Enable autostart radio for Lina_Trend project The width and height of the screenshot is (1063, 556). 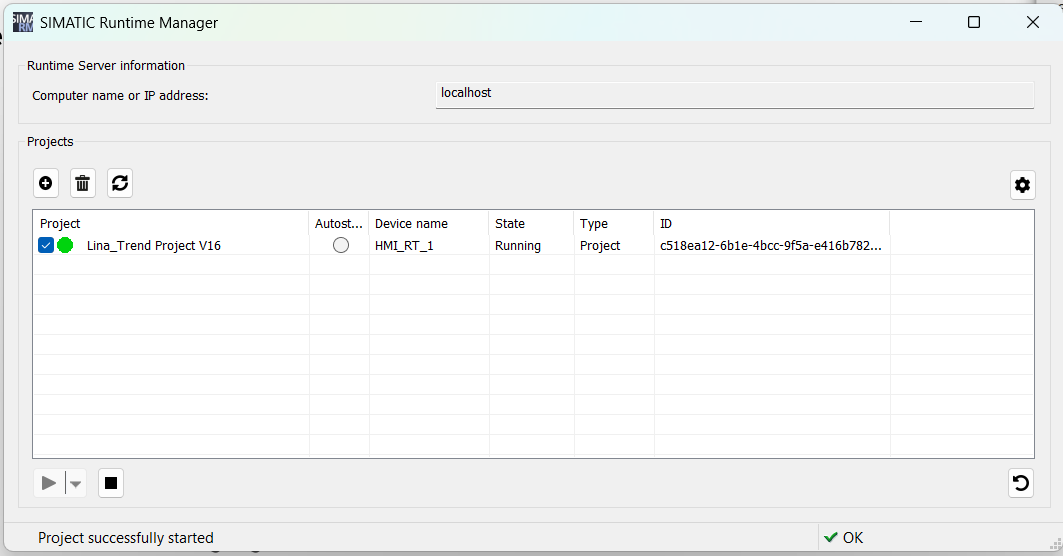341,245
